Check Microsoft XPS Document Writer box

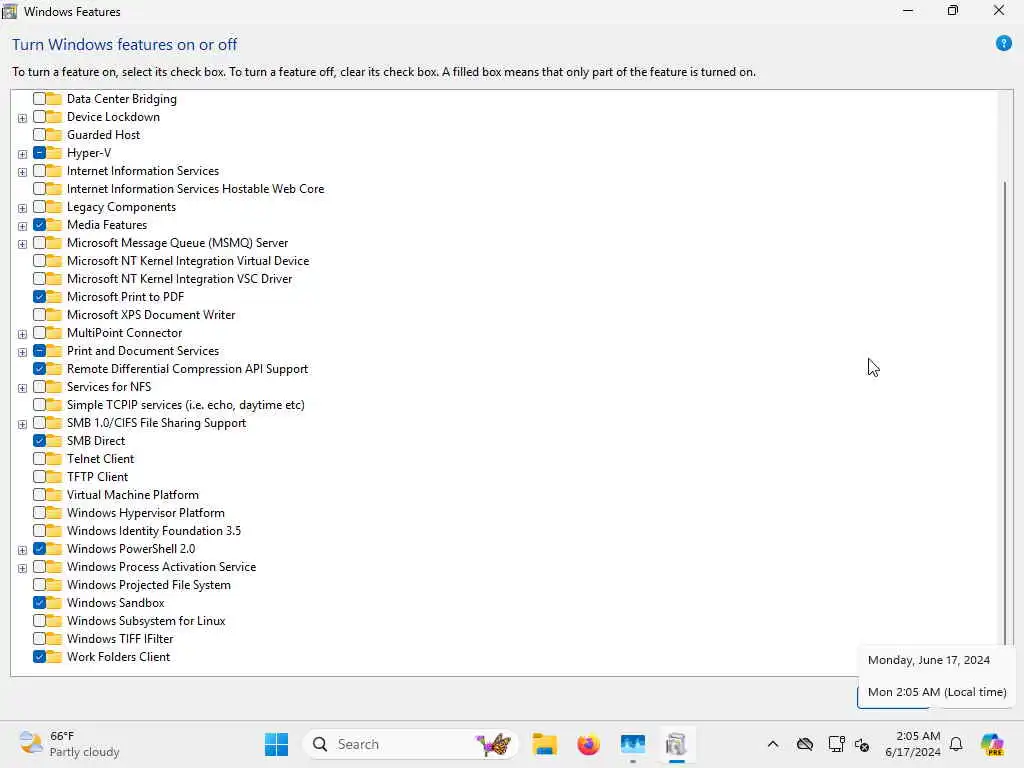(x=39, y=315)
